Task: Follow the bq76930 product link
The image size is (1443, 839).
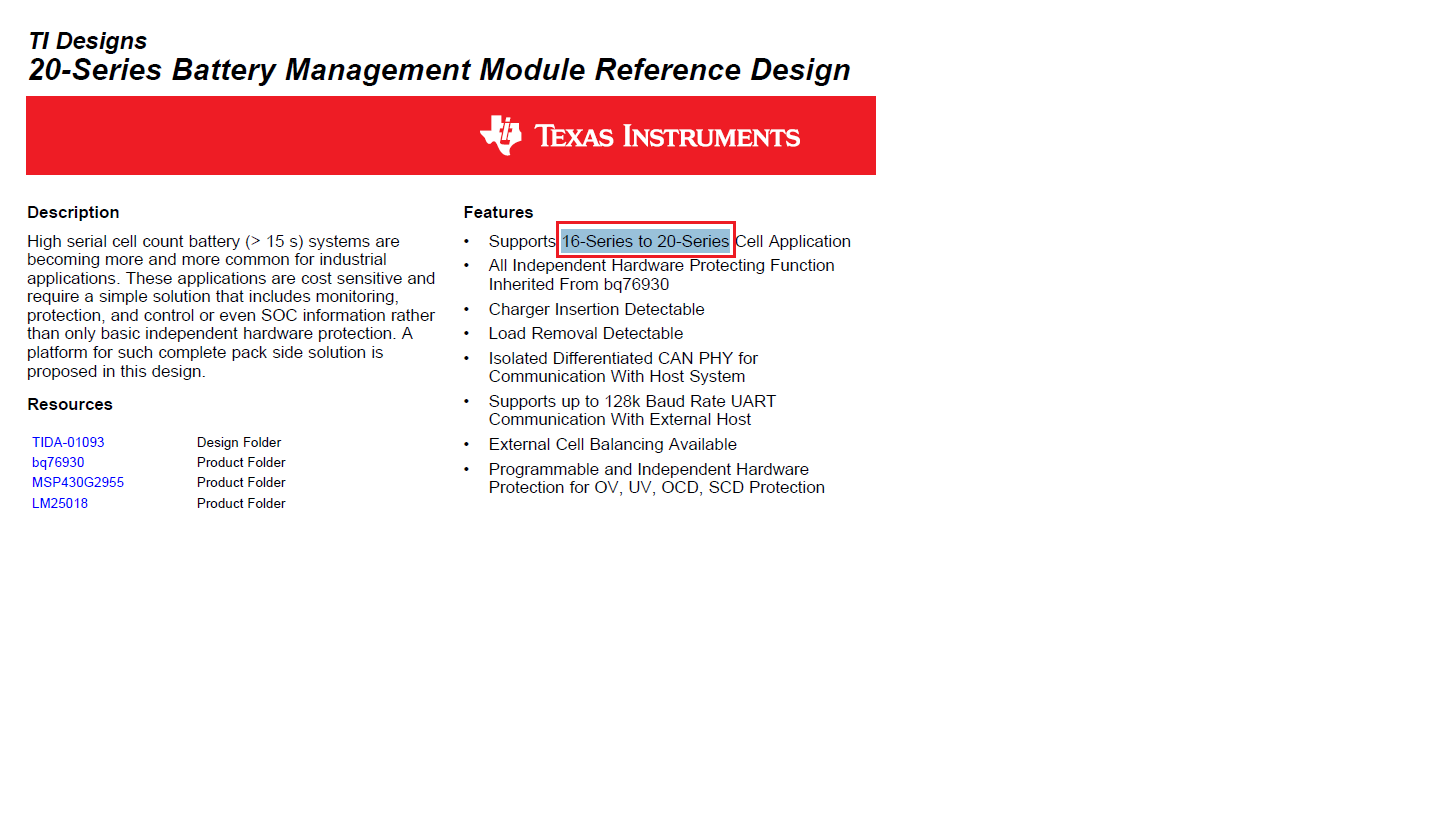Action: 58,462
